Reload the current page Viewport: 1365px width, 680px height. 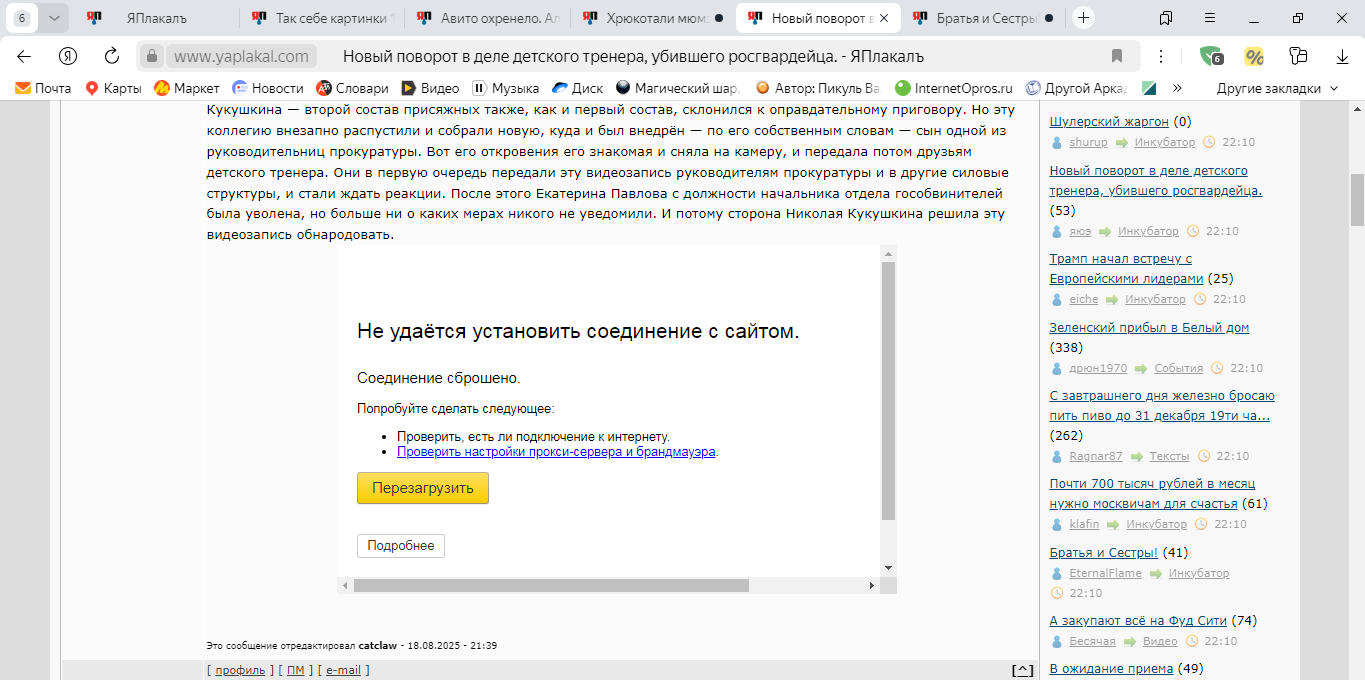coord(112,56)
